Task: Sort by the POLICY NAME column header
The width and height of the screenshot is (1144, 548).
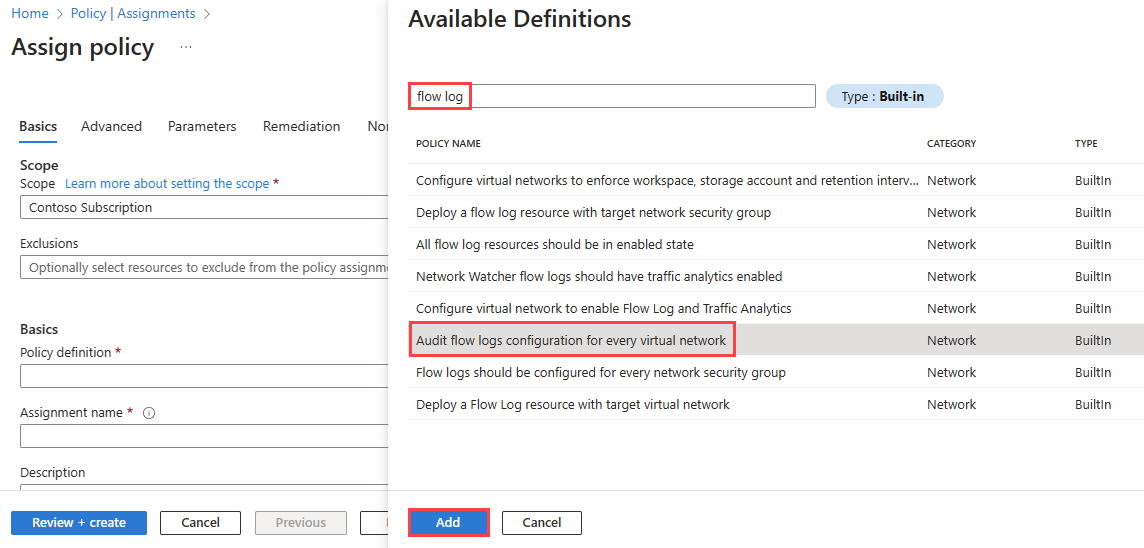Action: (x=448, y=144)
